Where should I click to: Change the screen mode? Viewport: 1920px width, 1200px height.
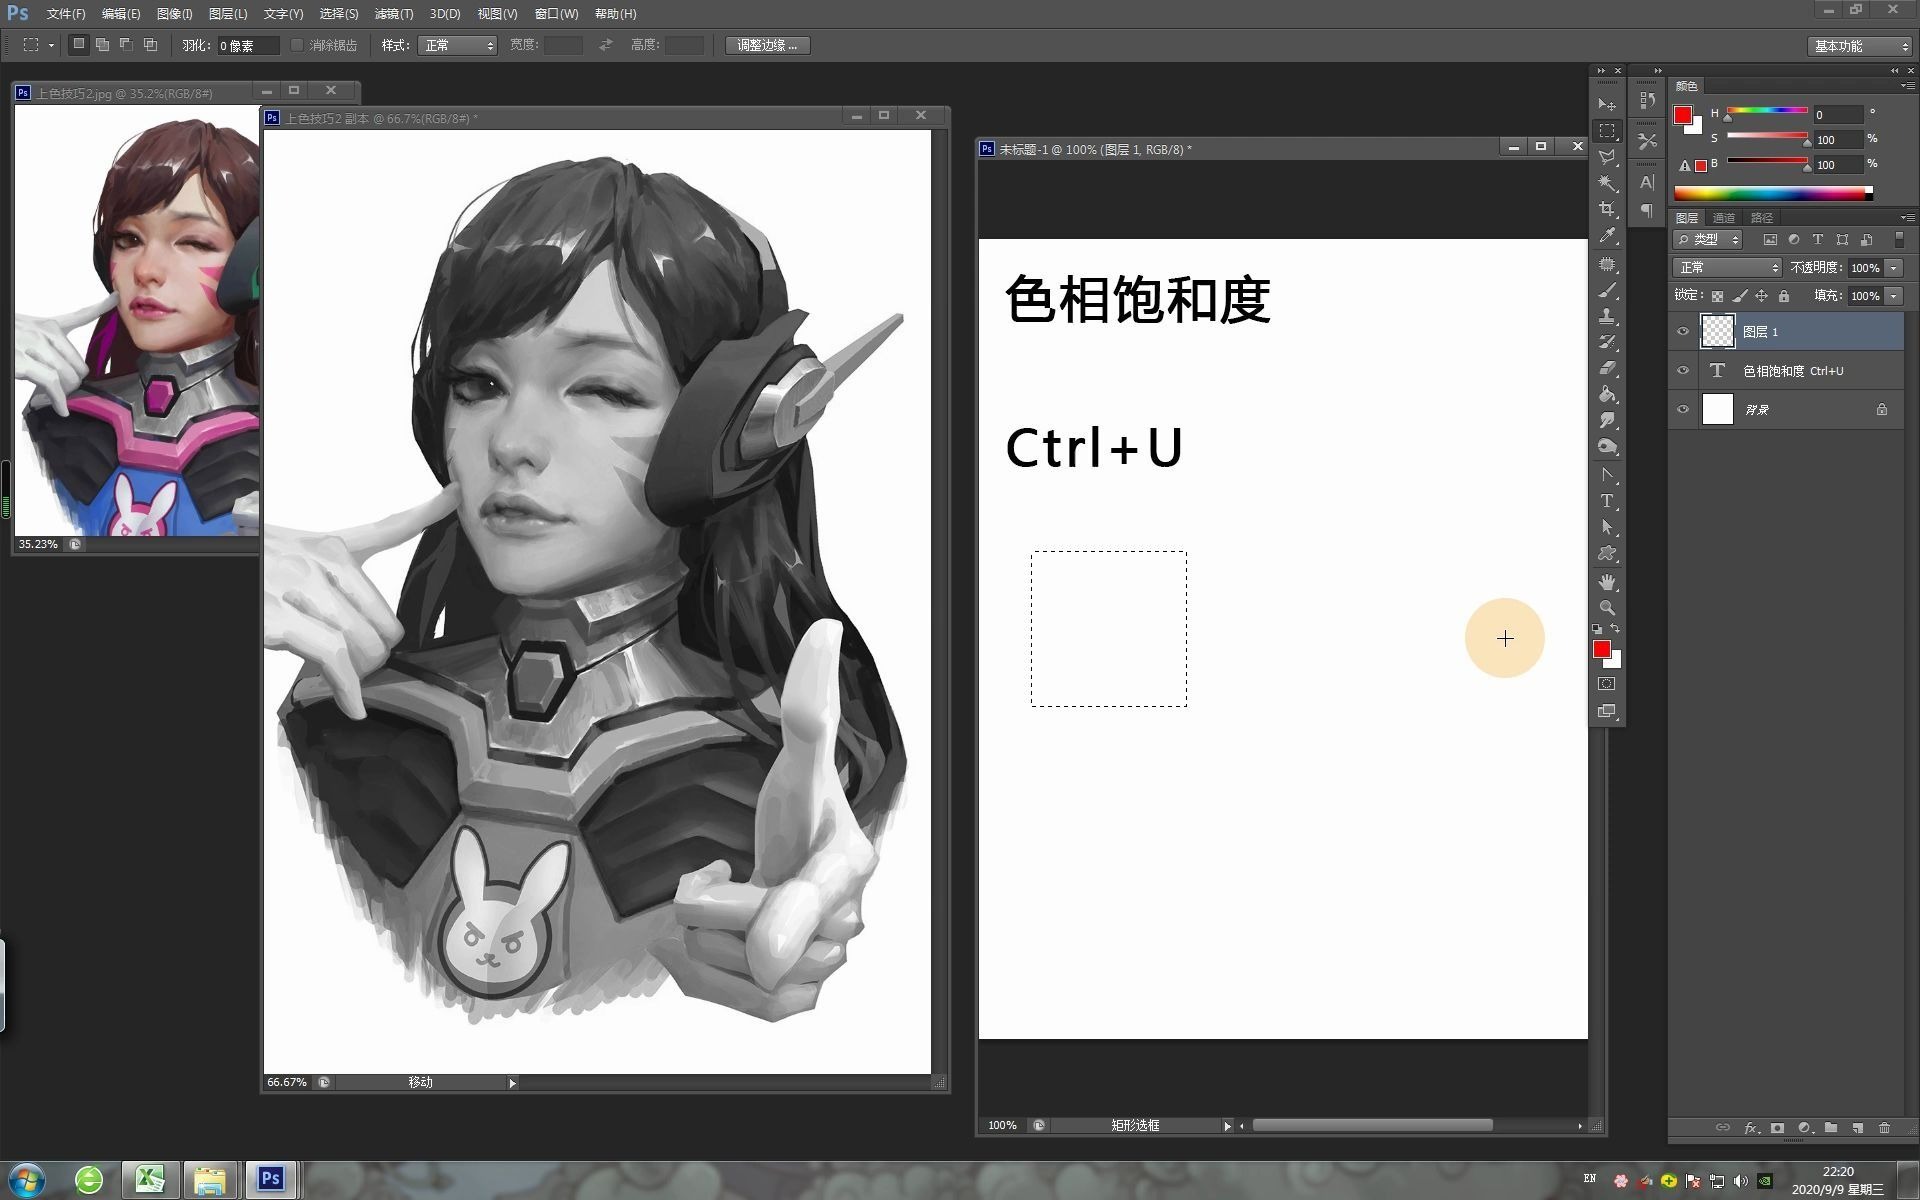pyautogui.click(x=1607, y=712)
